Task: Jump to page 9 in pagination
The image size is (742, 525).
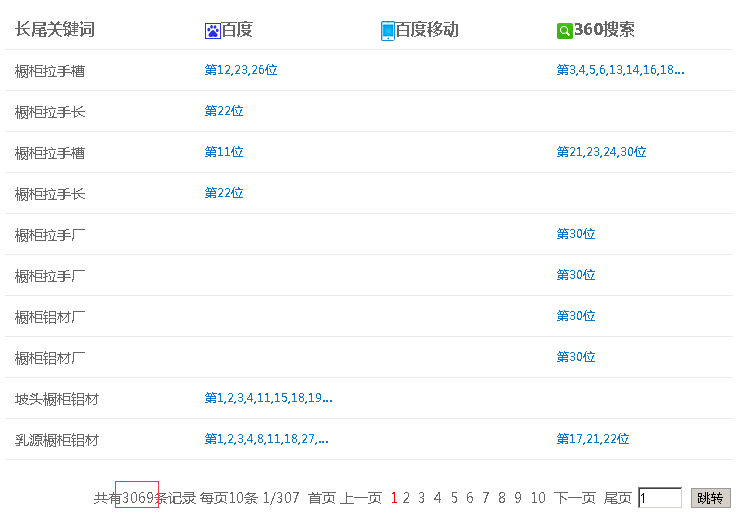Action: pyautogui.click(x=518, y=498)
